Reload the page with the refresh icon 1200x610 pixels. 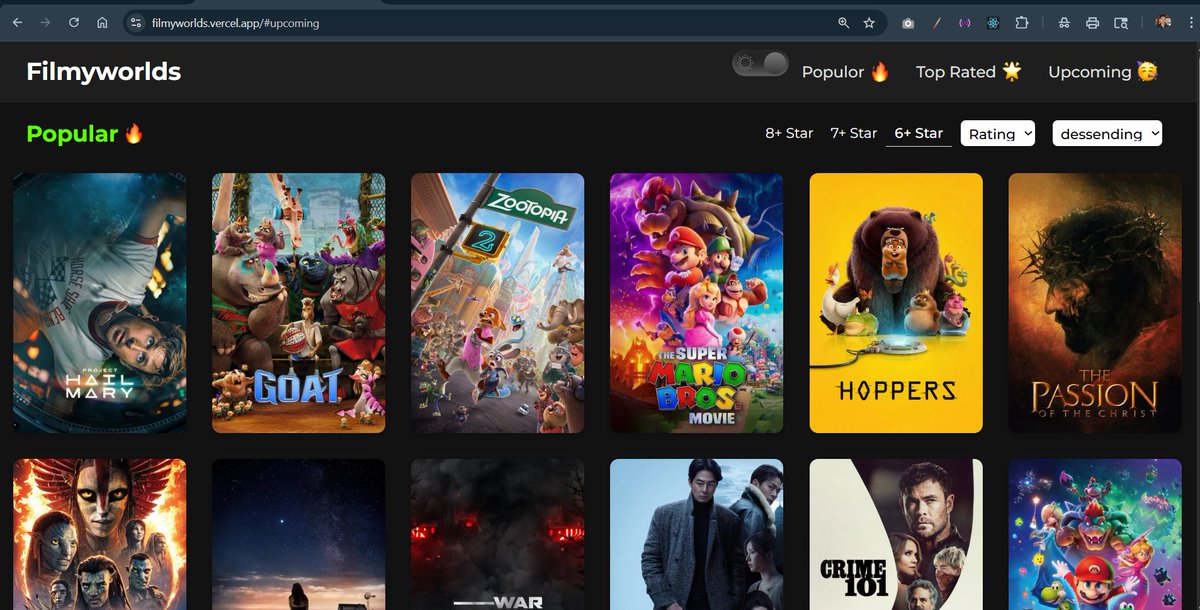pyautogui.click(x=74, y=22)
